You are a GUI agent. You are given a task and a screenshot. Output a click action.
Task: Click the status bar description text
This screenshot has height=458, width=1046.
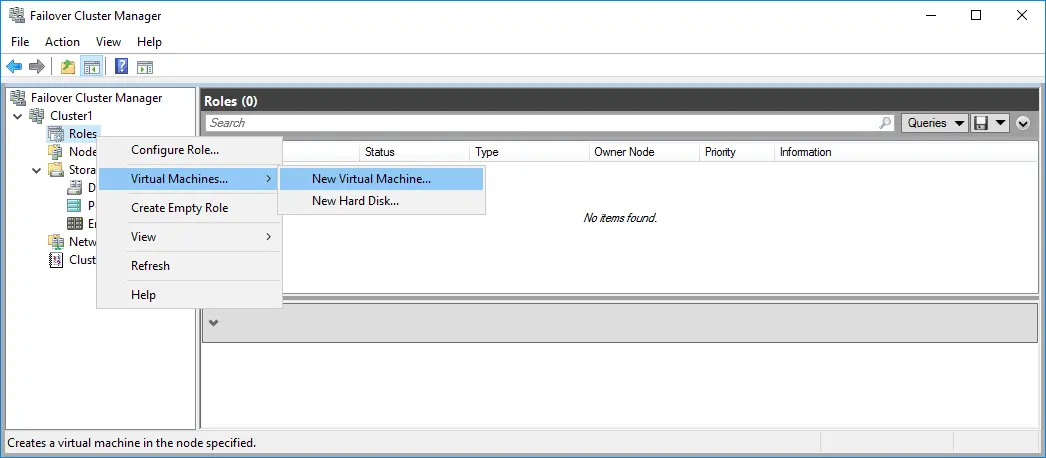click(x=131, y=443)
